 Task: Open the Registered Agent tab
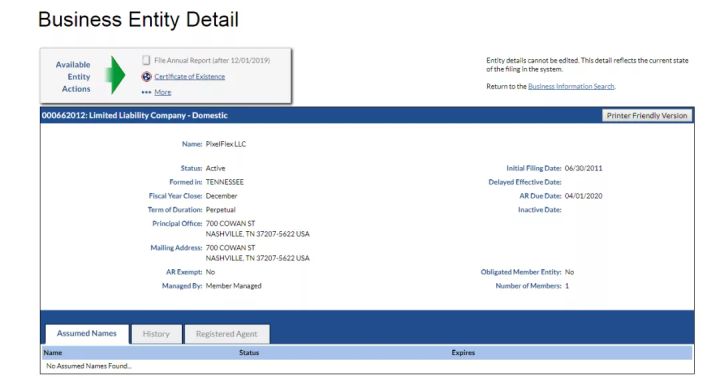pyautogui.click(x=227, y=334)
